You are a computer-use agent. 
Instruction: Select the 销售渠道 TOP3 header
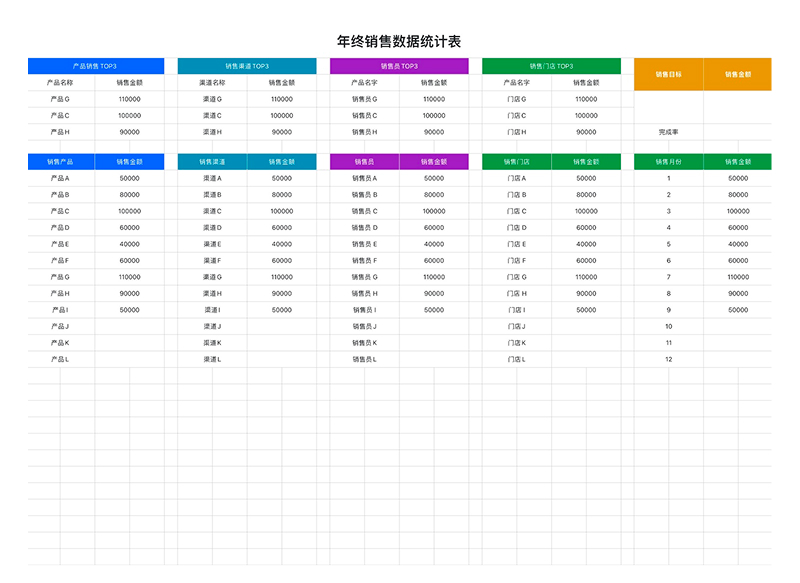point(247,66)
